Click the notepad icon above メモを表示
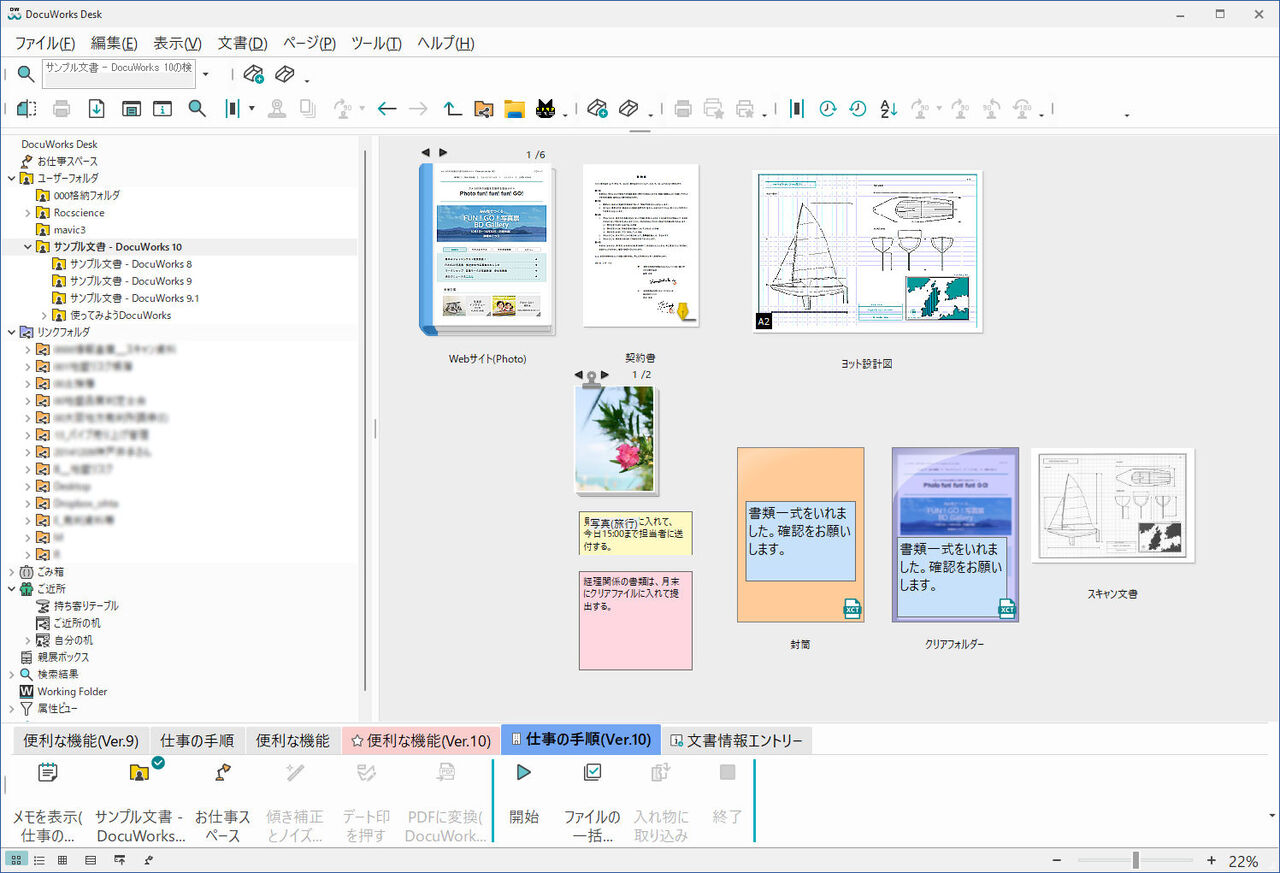Screen dimensions: 1280x873 click(x=48, y=772)
